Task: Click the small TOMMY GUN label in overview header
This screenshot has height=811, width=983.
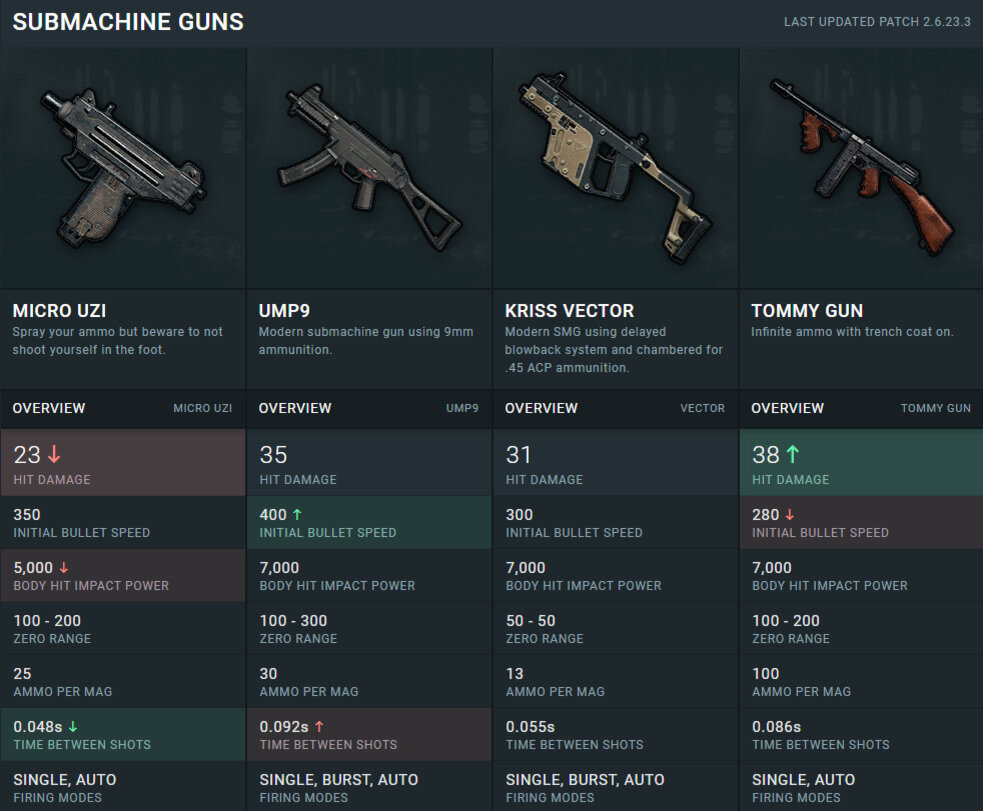Action: coord(935,408)
